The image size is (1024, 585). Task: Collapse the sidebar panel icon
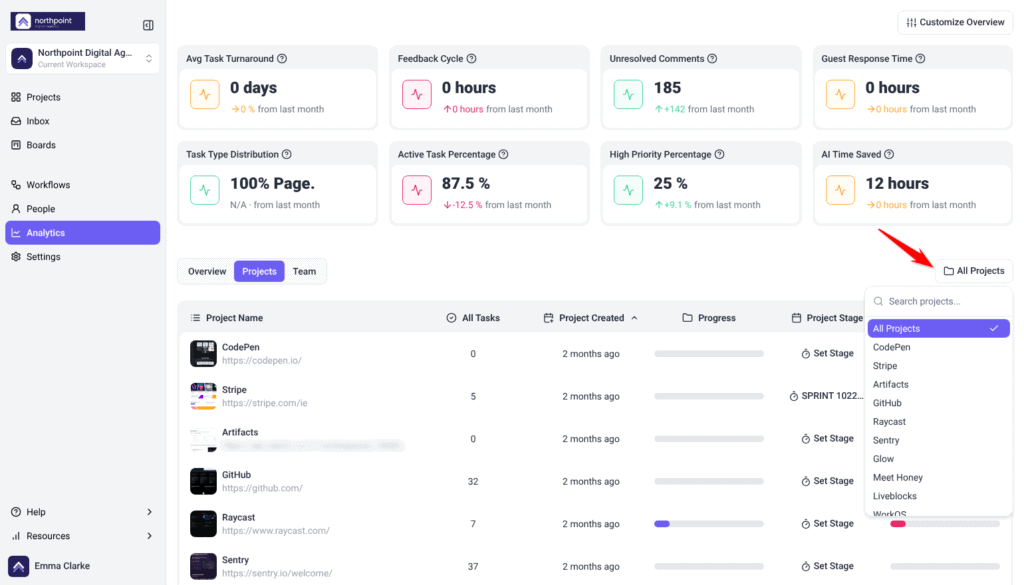[148, 25]
